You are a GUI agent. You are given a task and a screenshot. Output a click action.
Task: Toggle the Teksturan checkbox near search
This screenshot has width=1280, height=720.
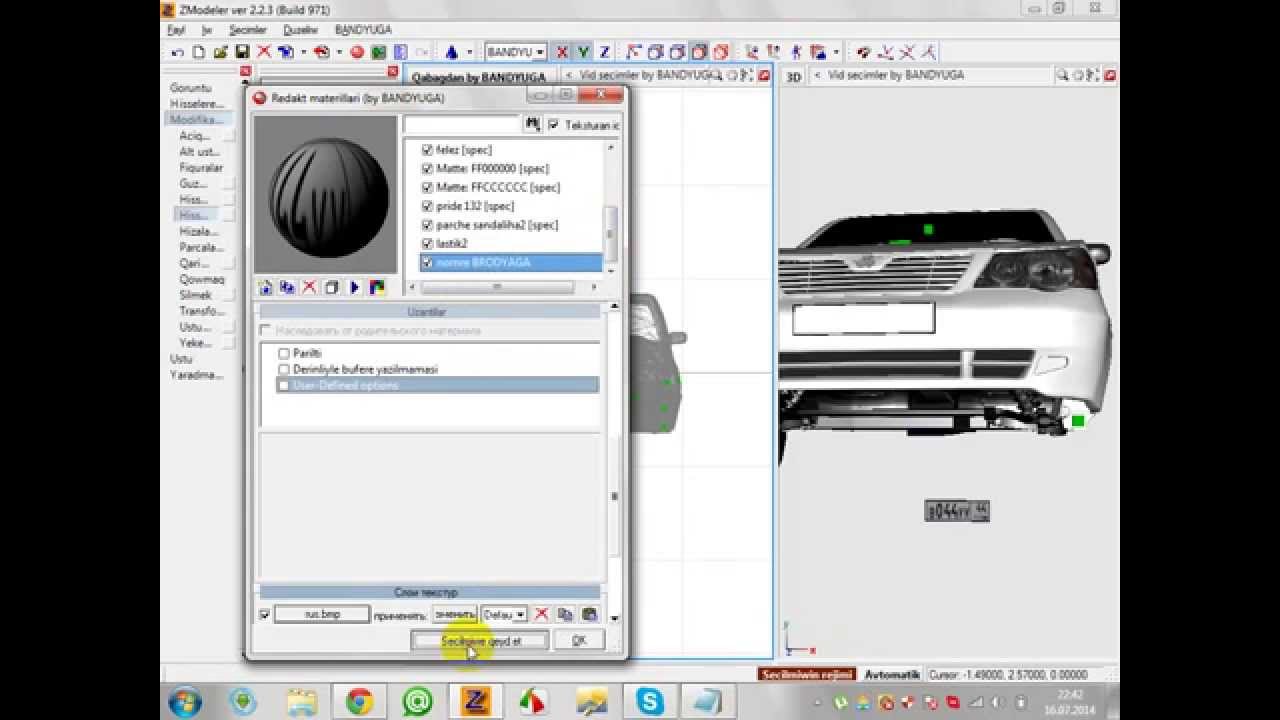point(554,125)
